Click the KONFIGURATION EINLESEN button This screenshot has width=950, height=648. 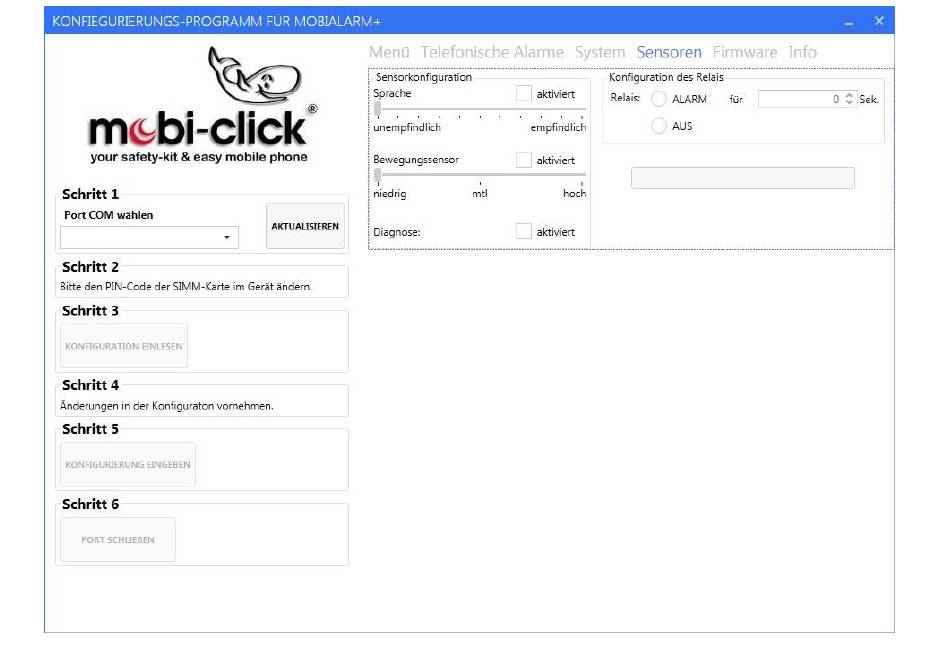(124, 346)
